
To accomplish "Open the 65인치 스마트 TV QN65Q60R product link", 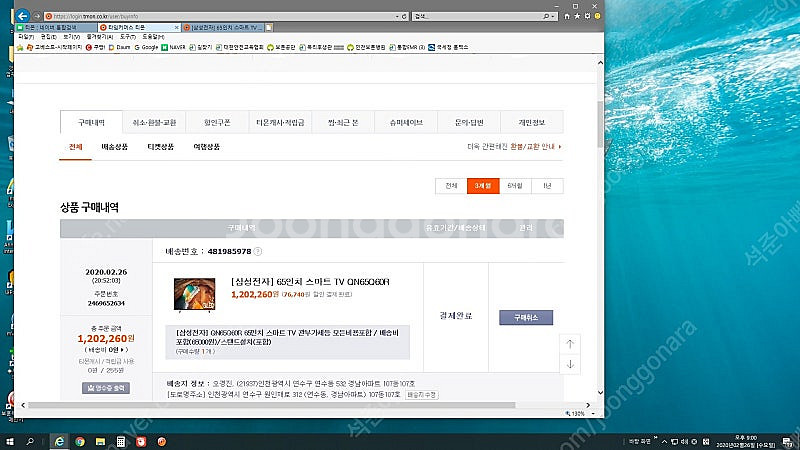I will point(310,282).
